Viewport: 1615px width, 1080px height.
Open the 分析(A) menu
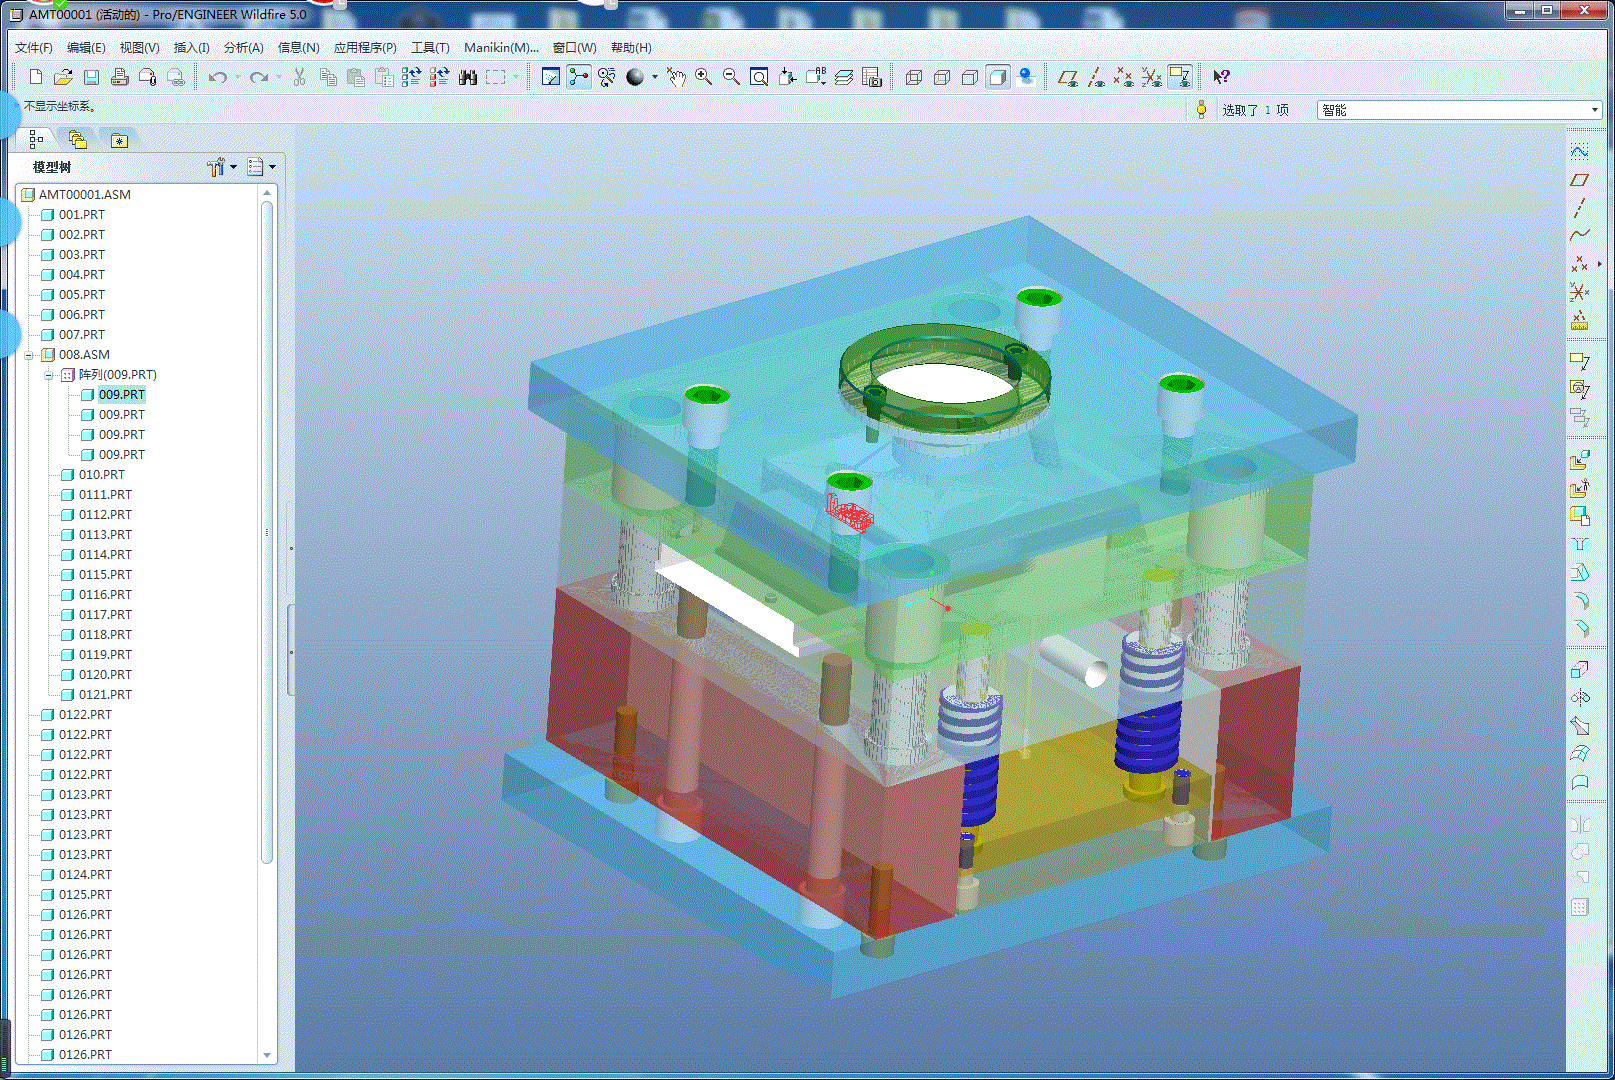click(244, 48)
